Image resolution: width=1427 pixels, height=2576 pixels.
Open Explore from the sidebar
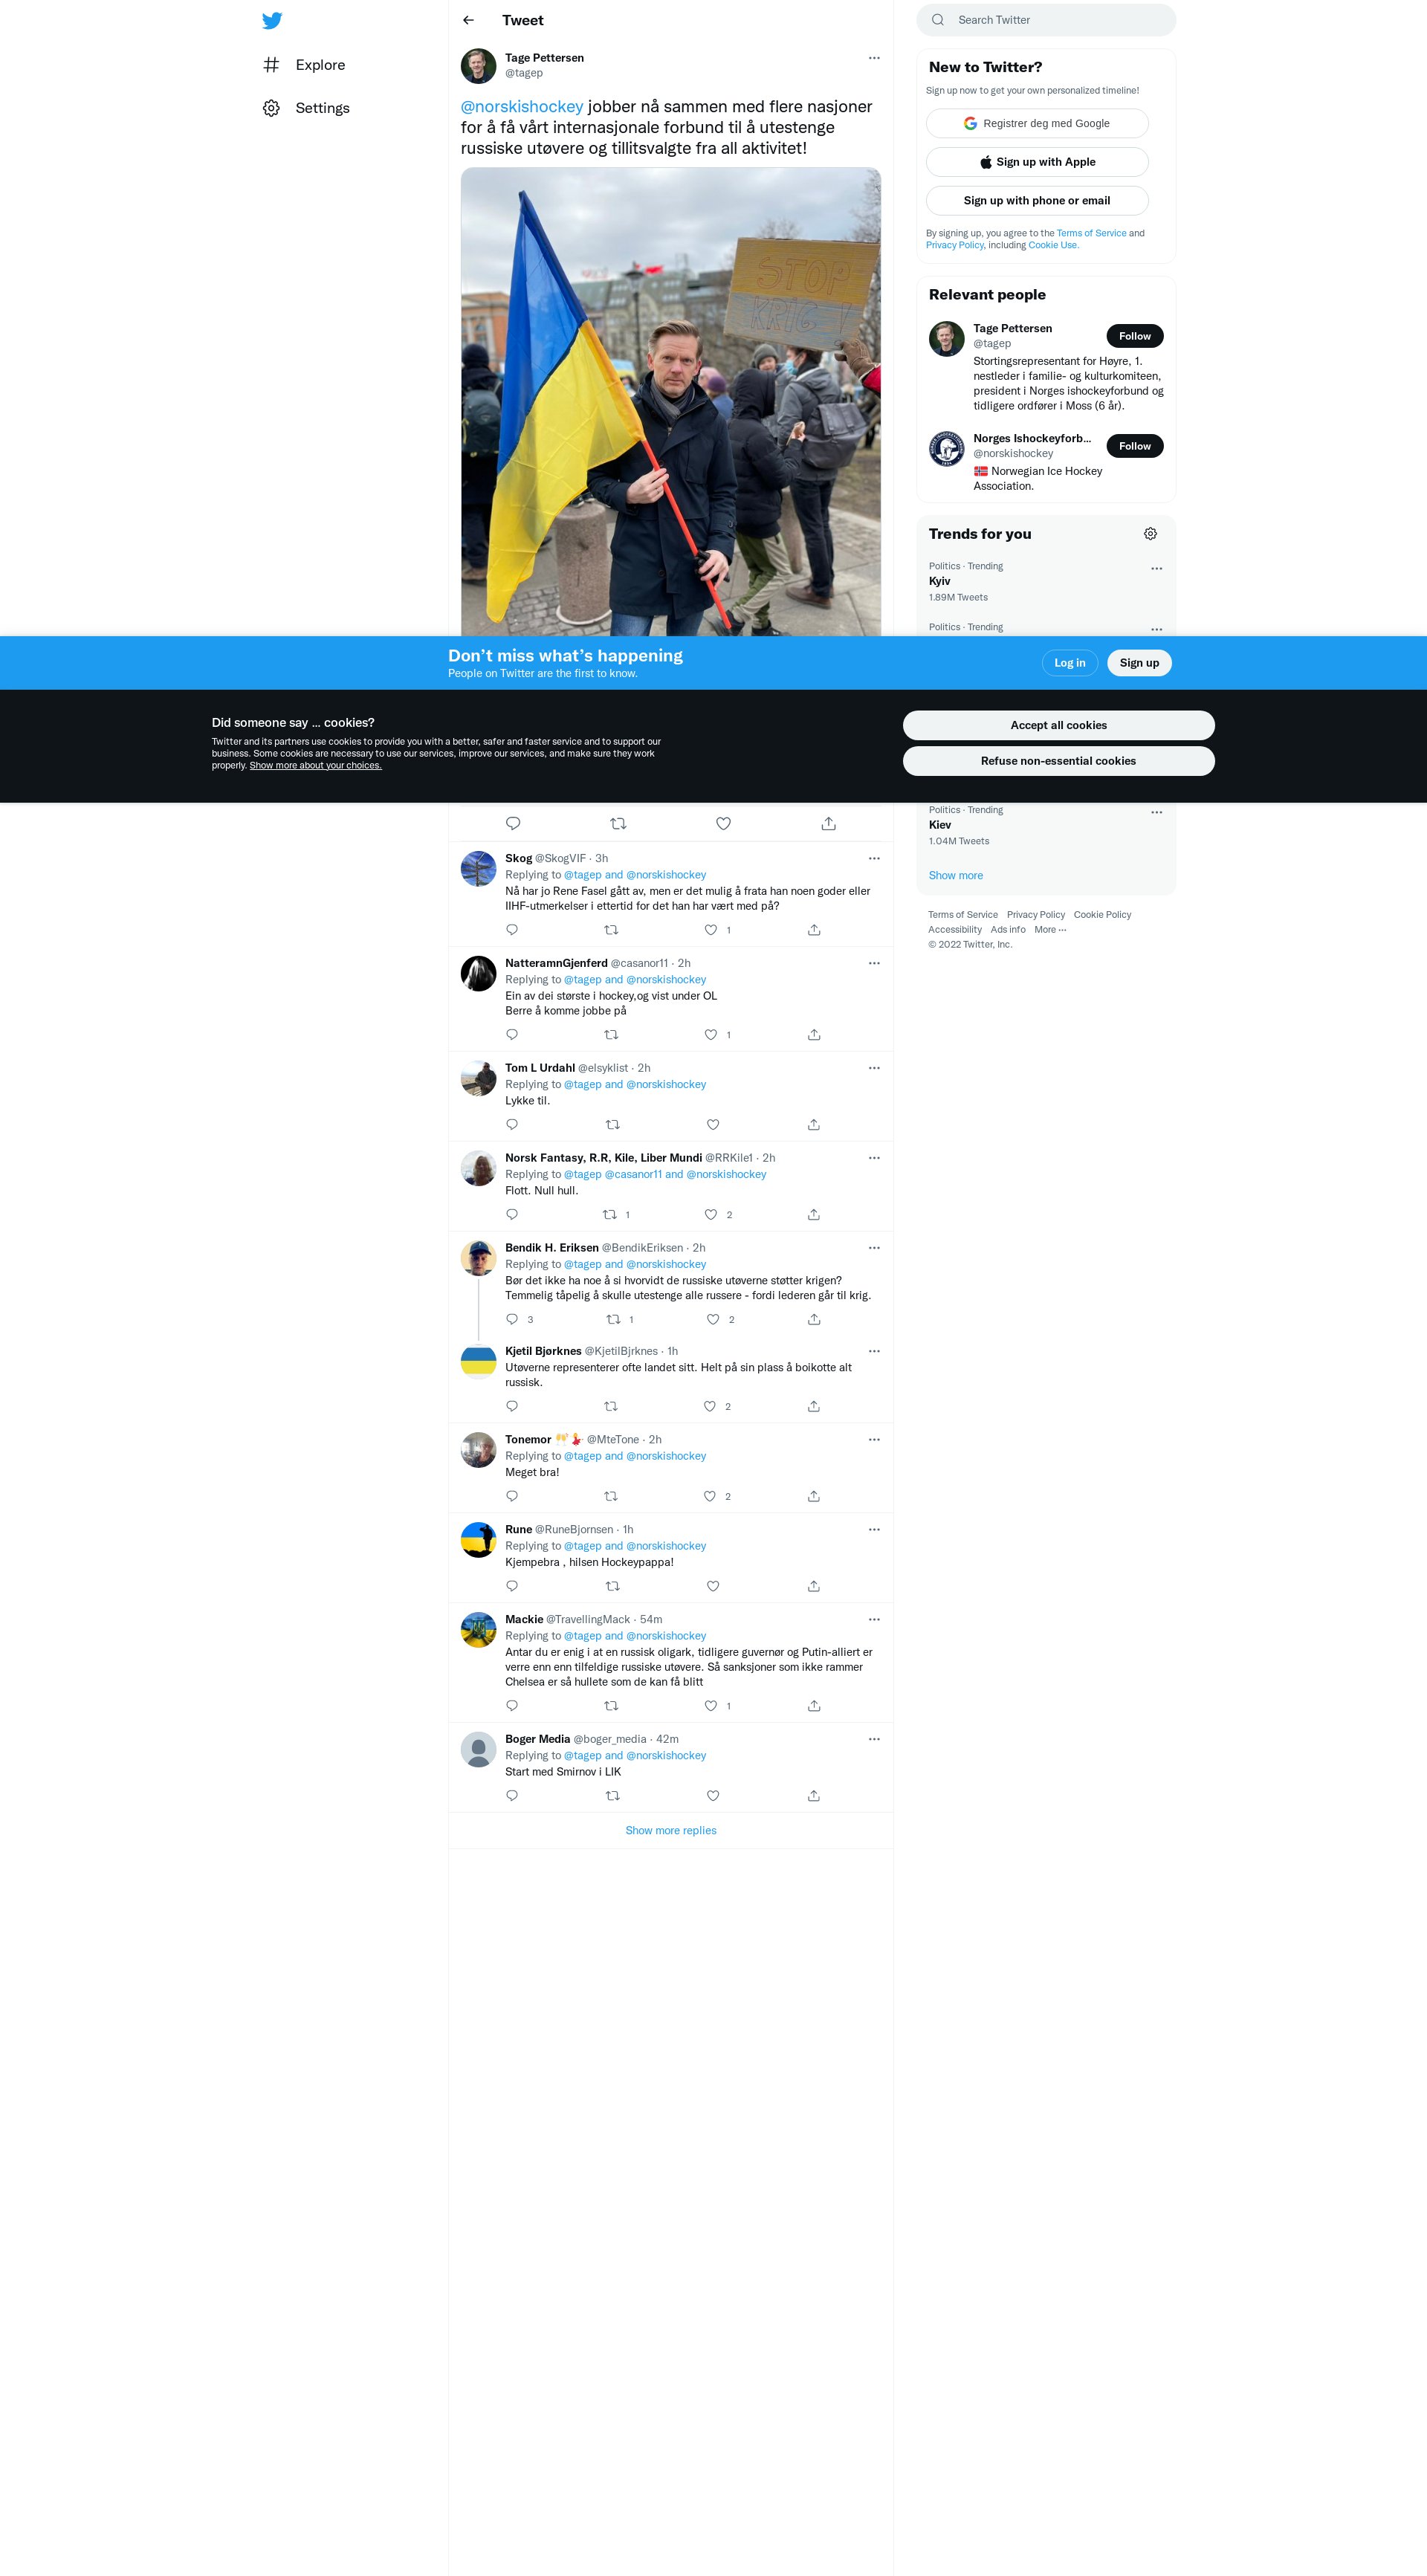(x=304, y=65)
